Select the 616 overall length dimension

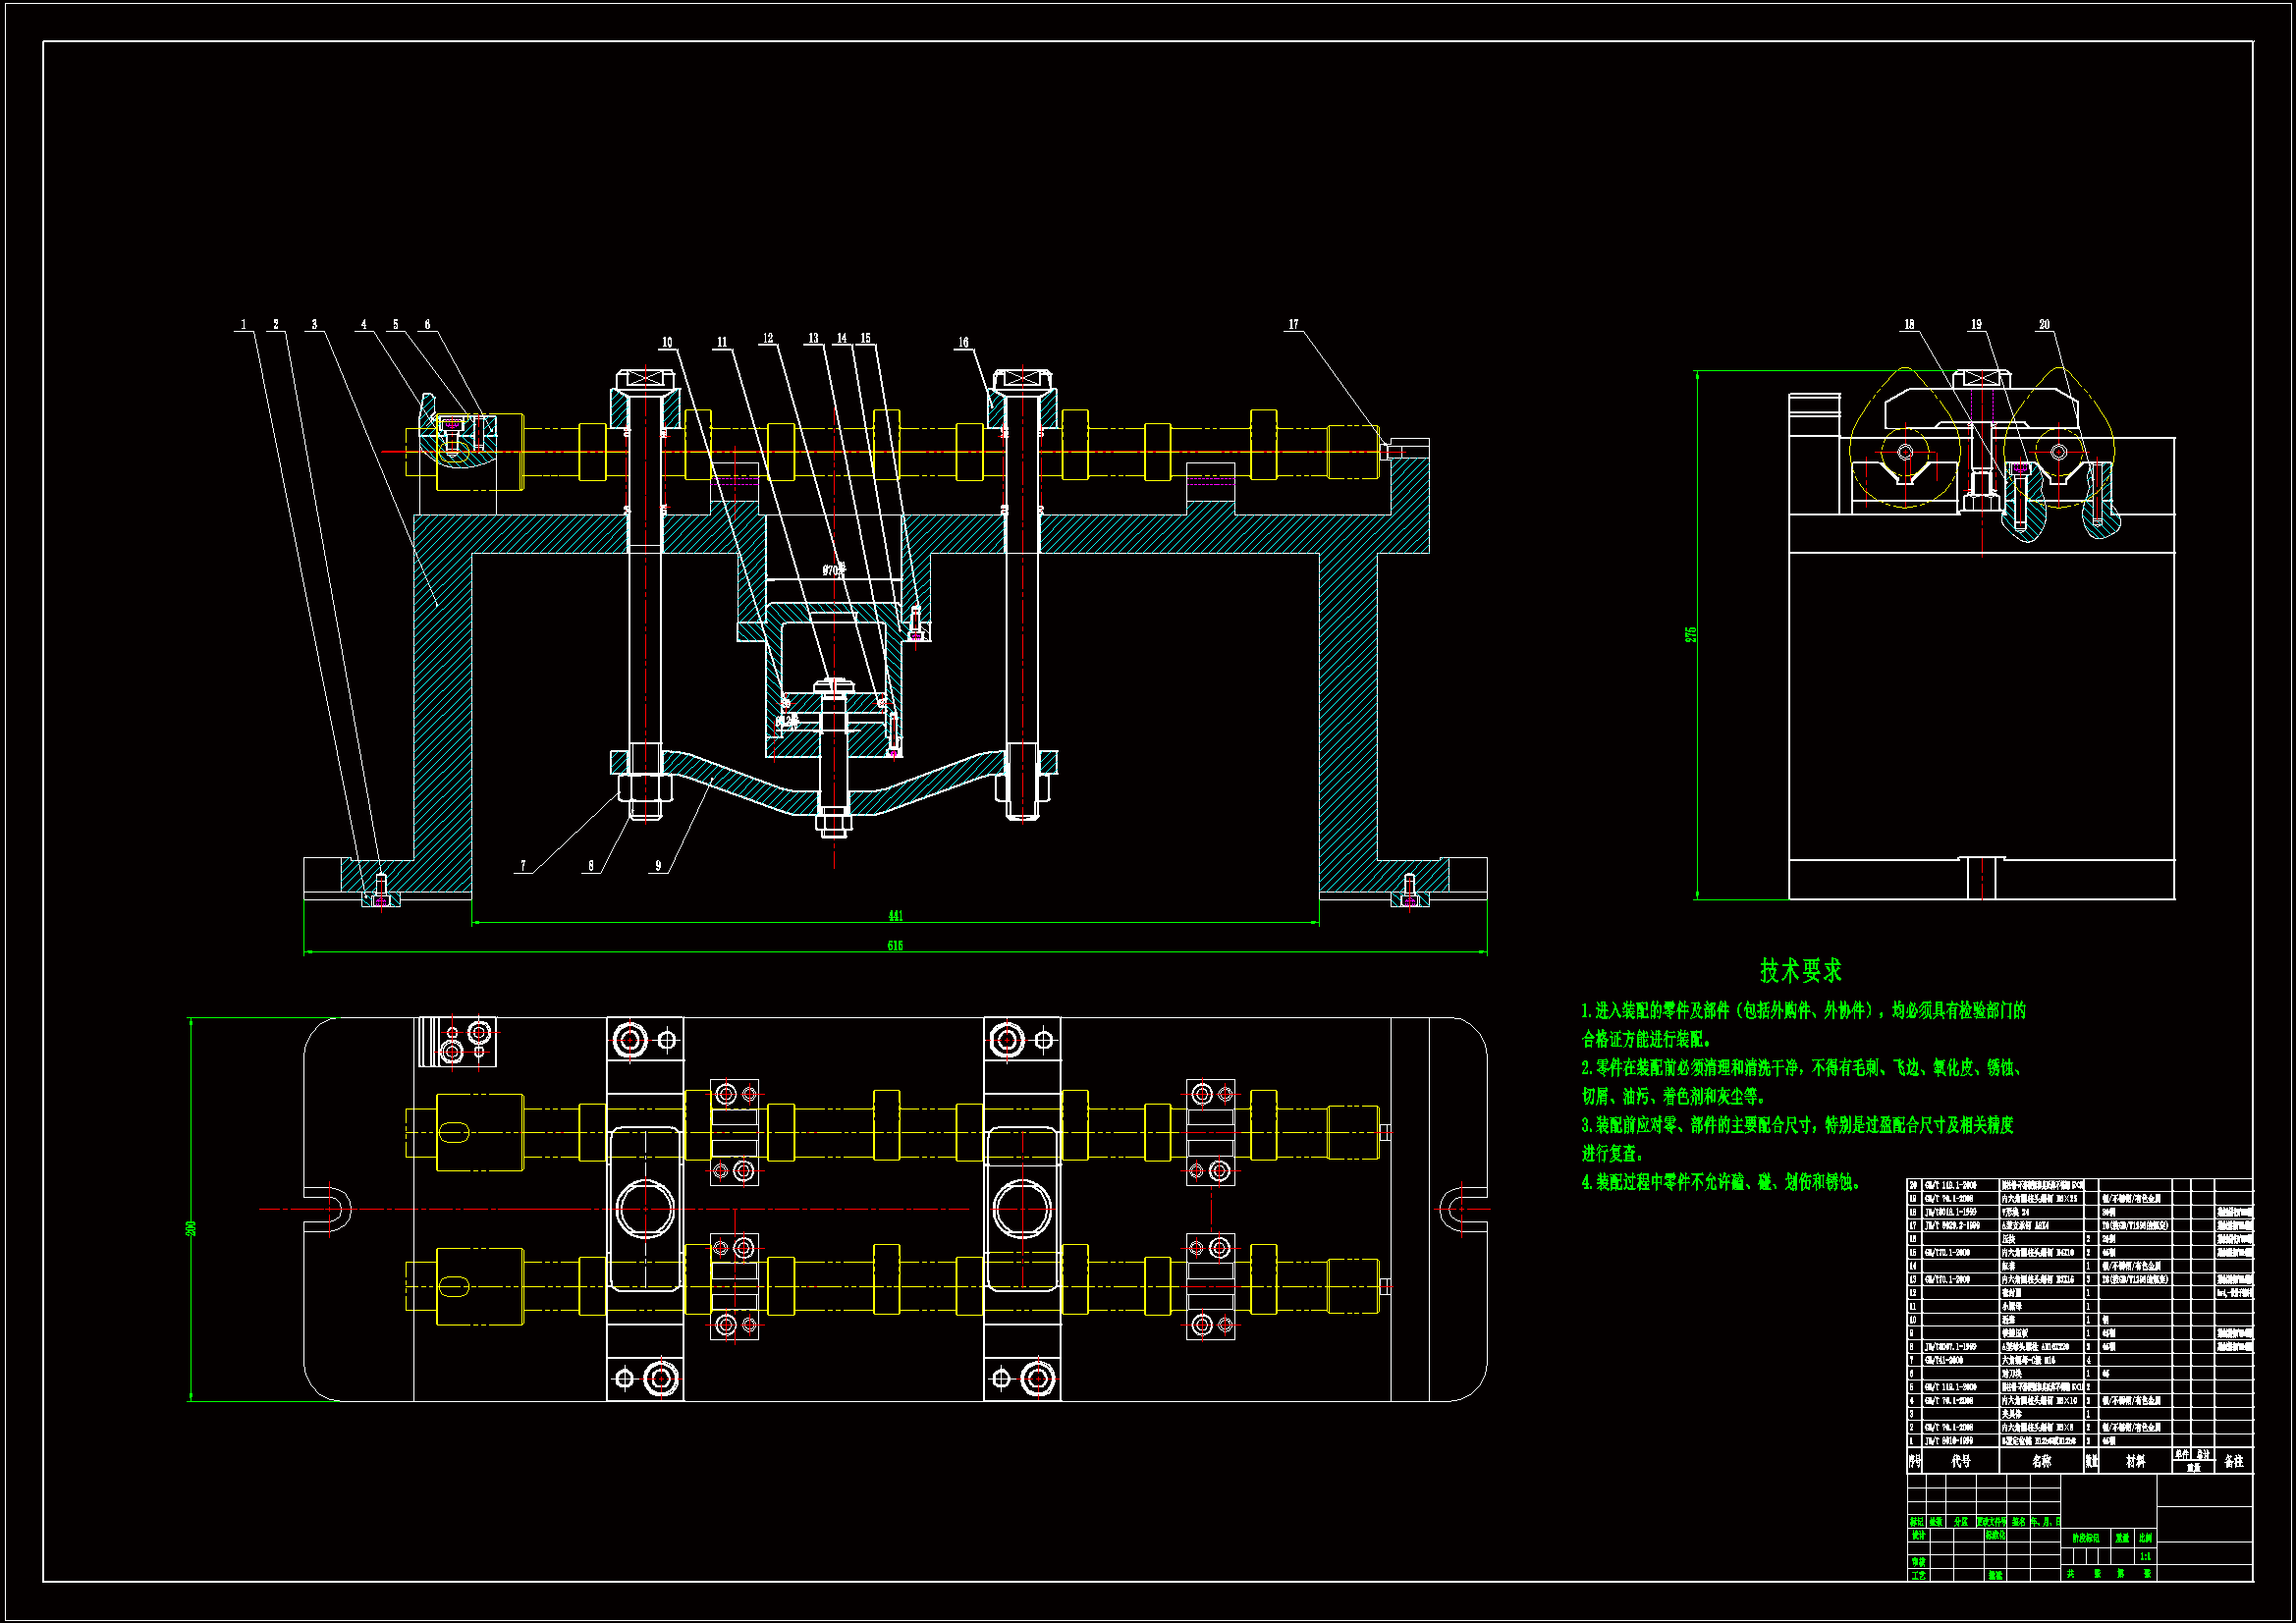pyautogui.click(x=895, y=946)
